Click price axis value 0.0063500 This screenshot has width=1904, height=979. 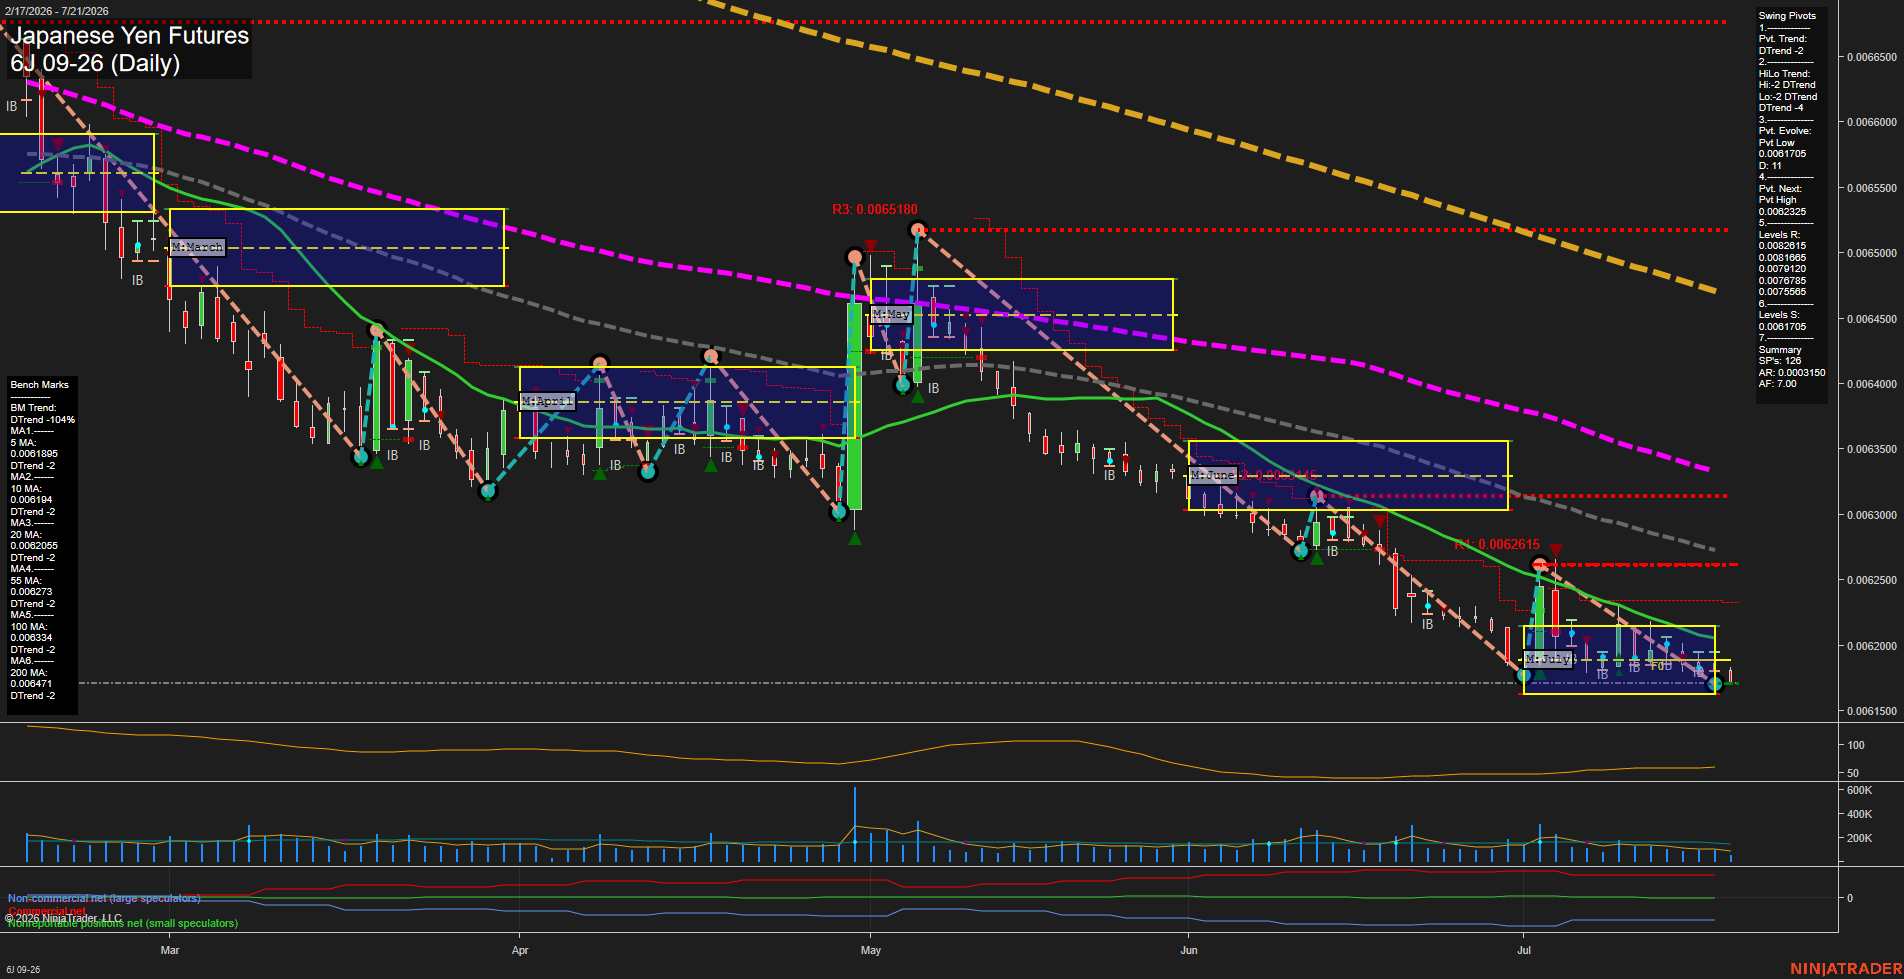pos(1871,449)
